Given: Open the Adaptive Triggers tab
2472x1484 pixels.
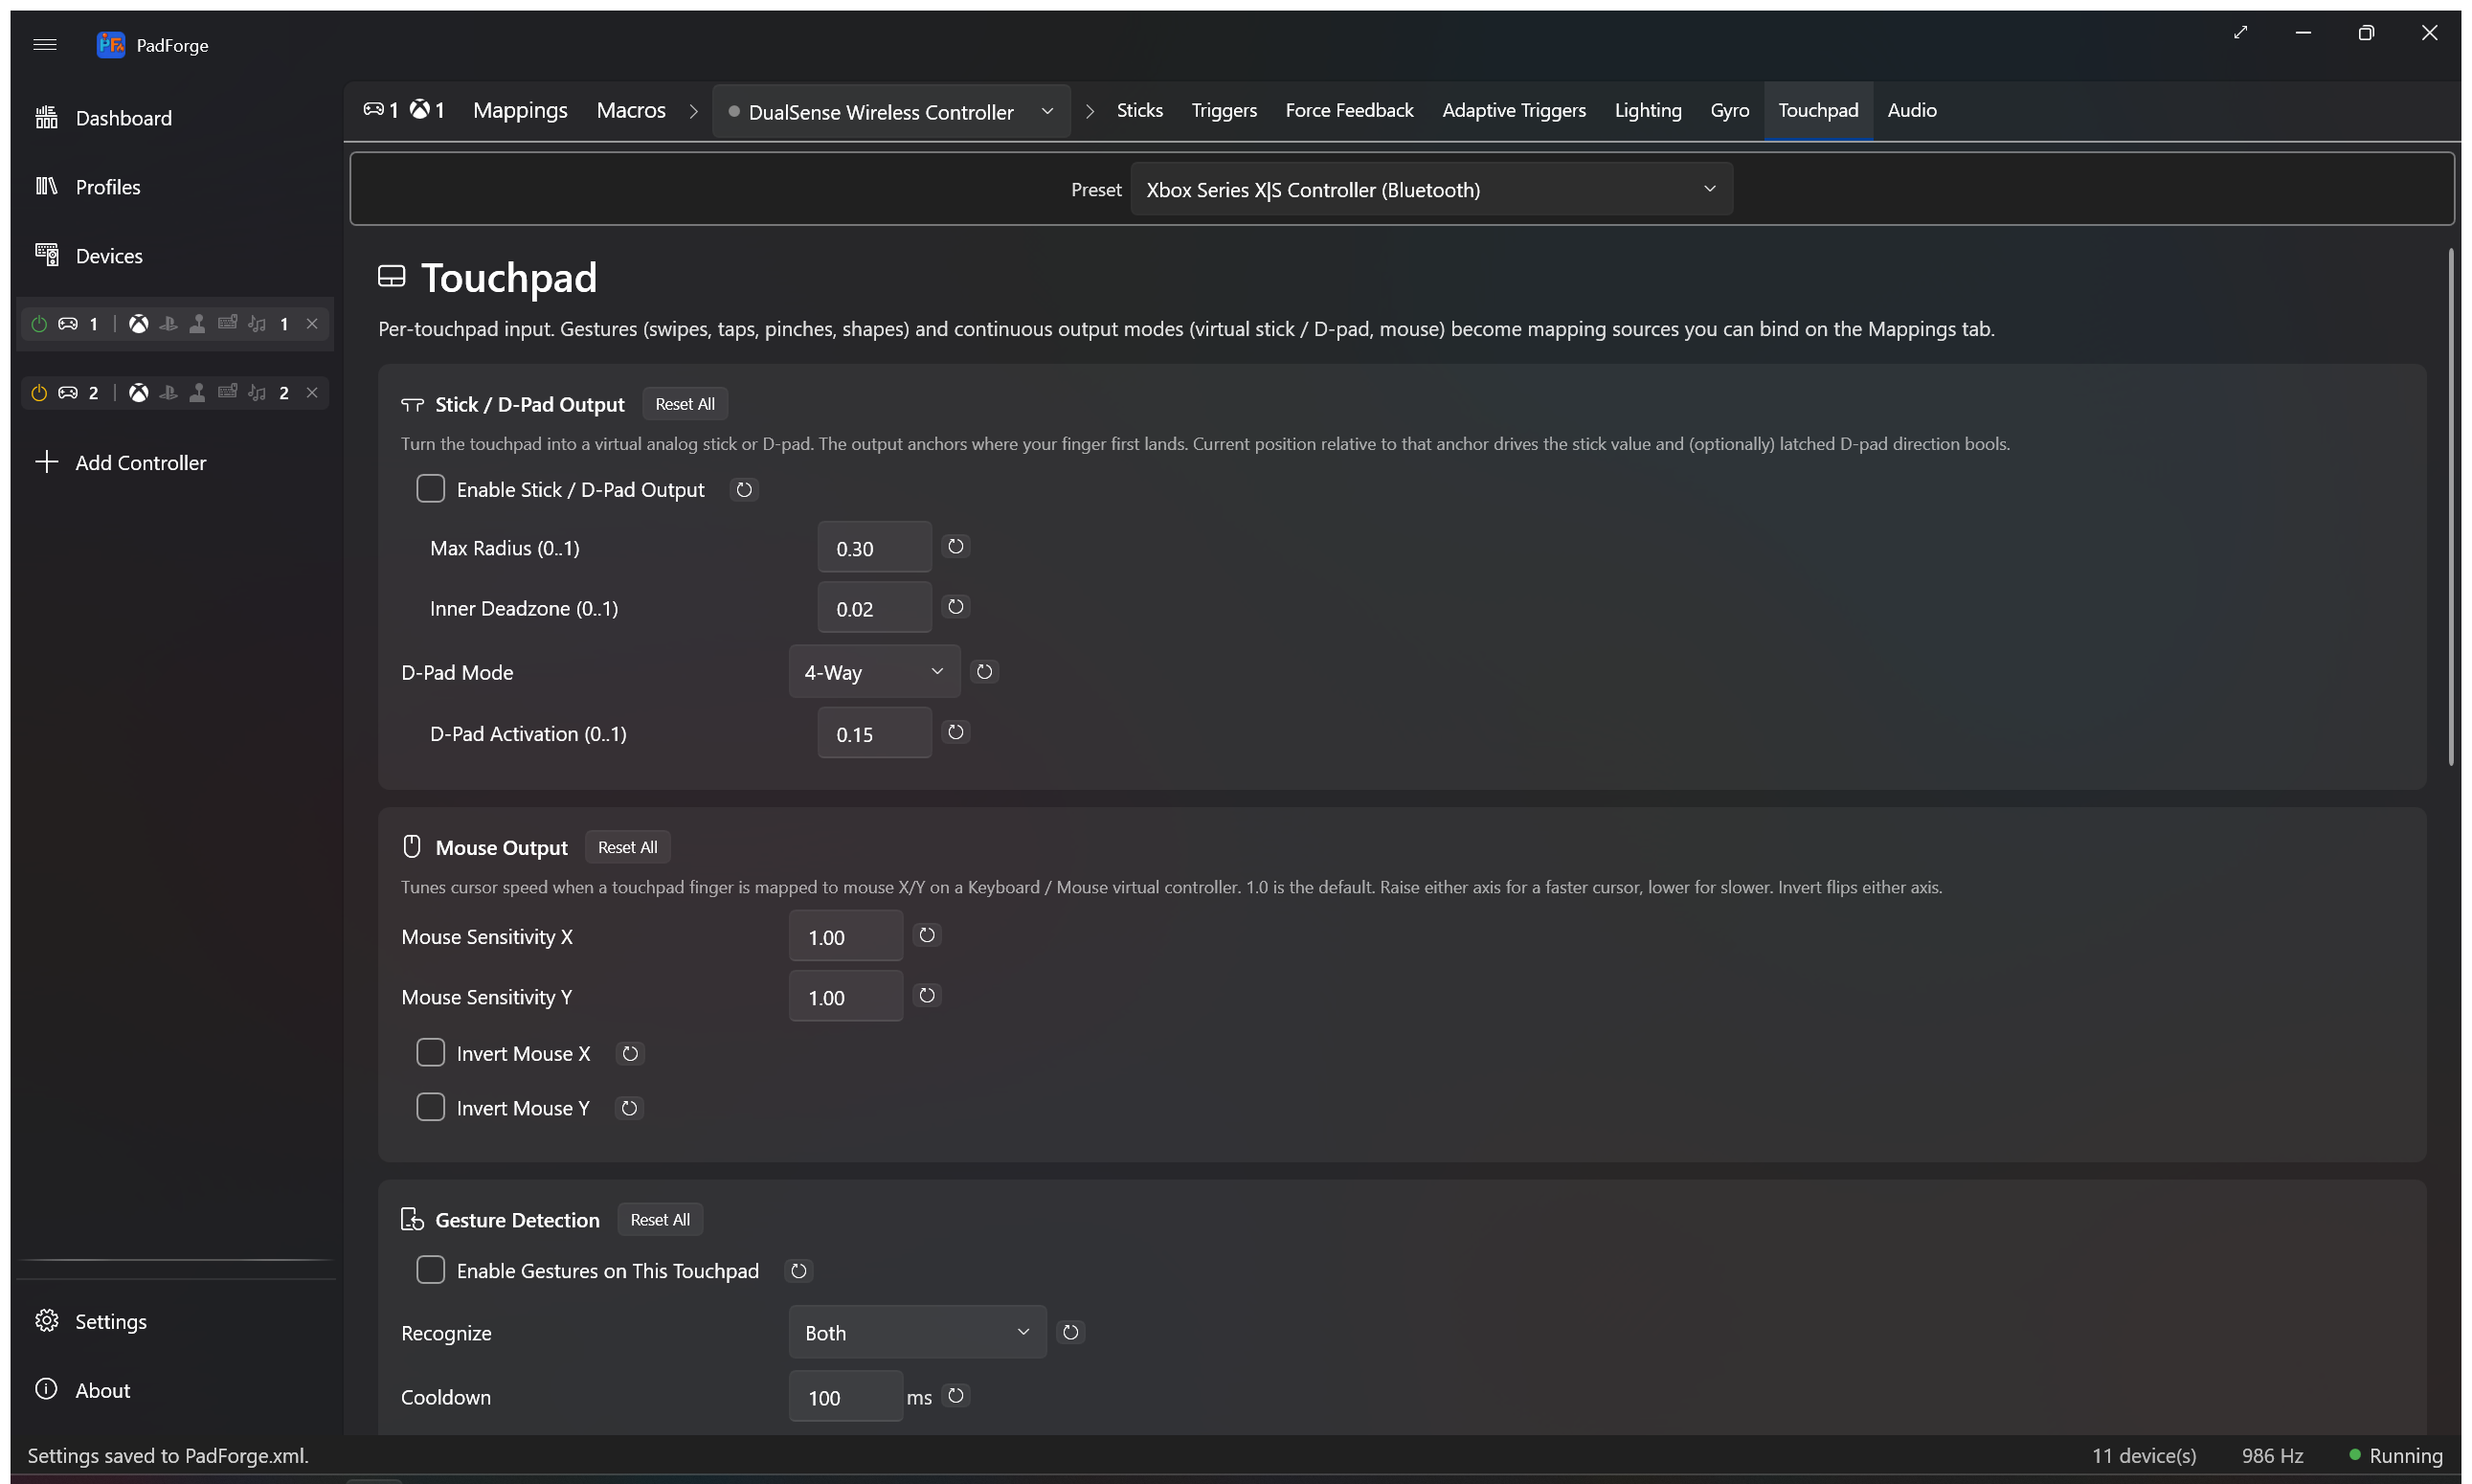Looking at the screenshot, I should tap(1514, 110).
